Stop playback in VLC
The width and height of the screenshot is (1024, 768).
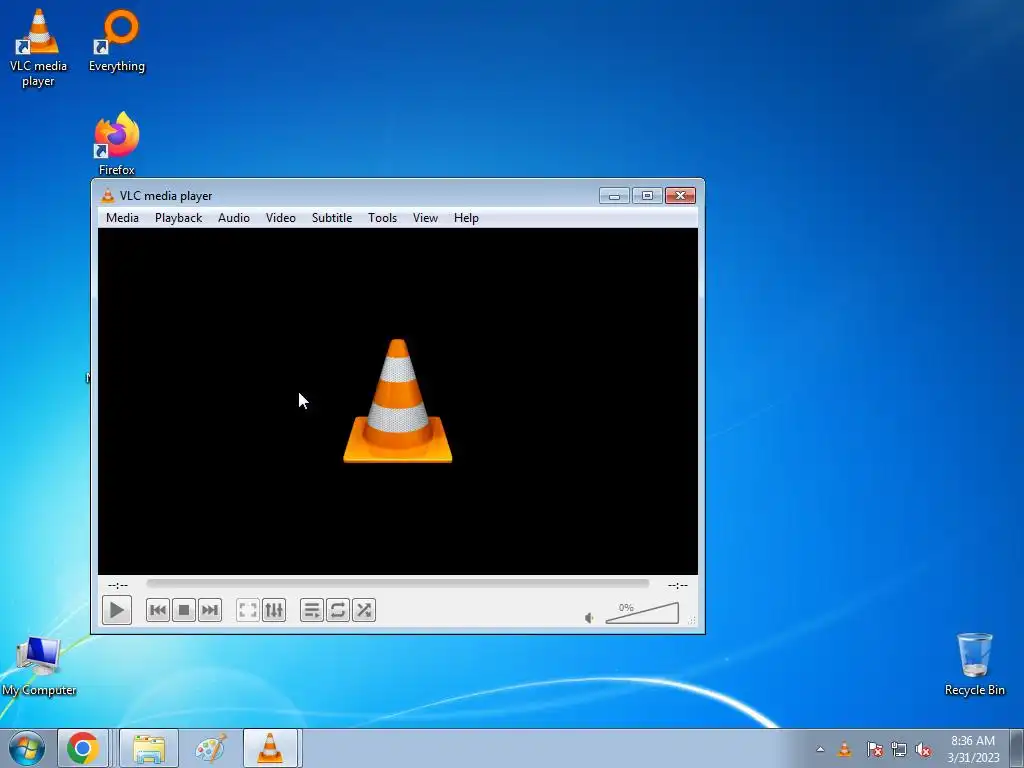pos(184,610)
